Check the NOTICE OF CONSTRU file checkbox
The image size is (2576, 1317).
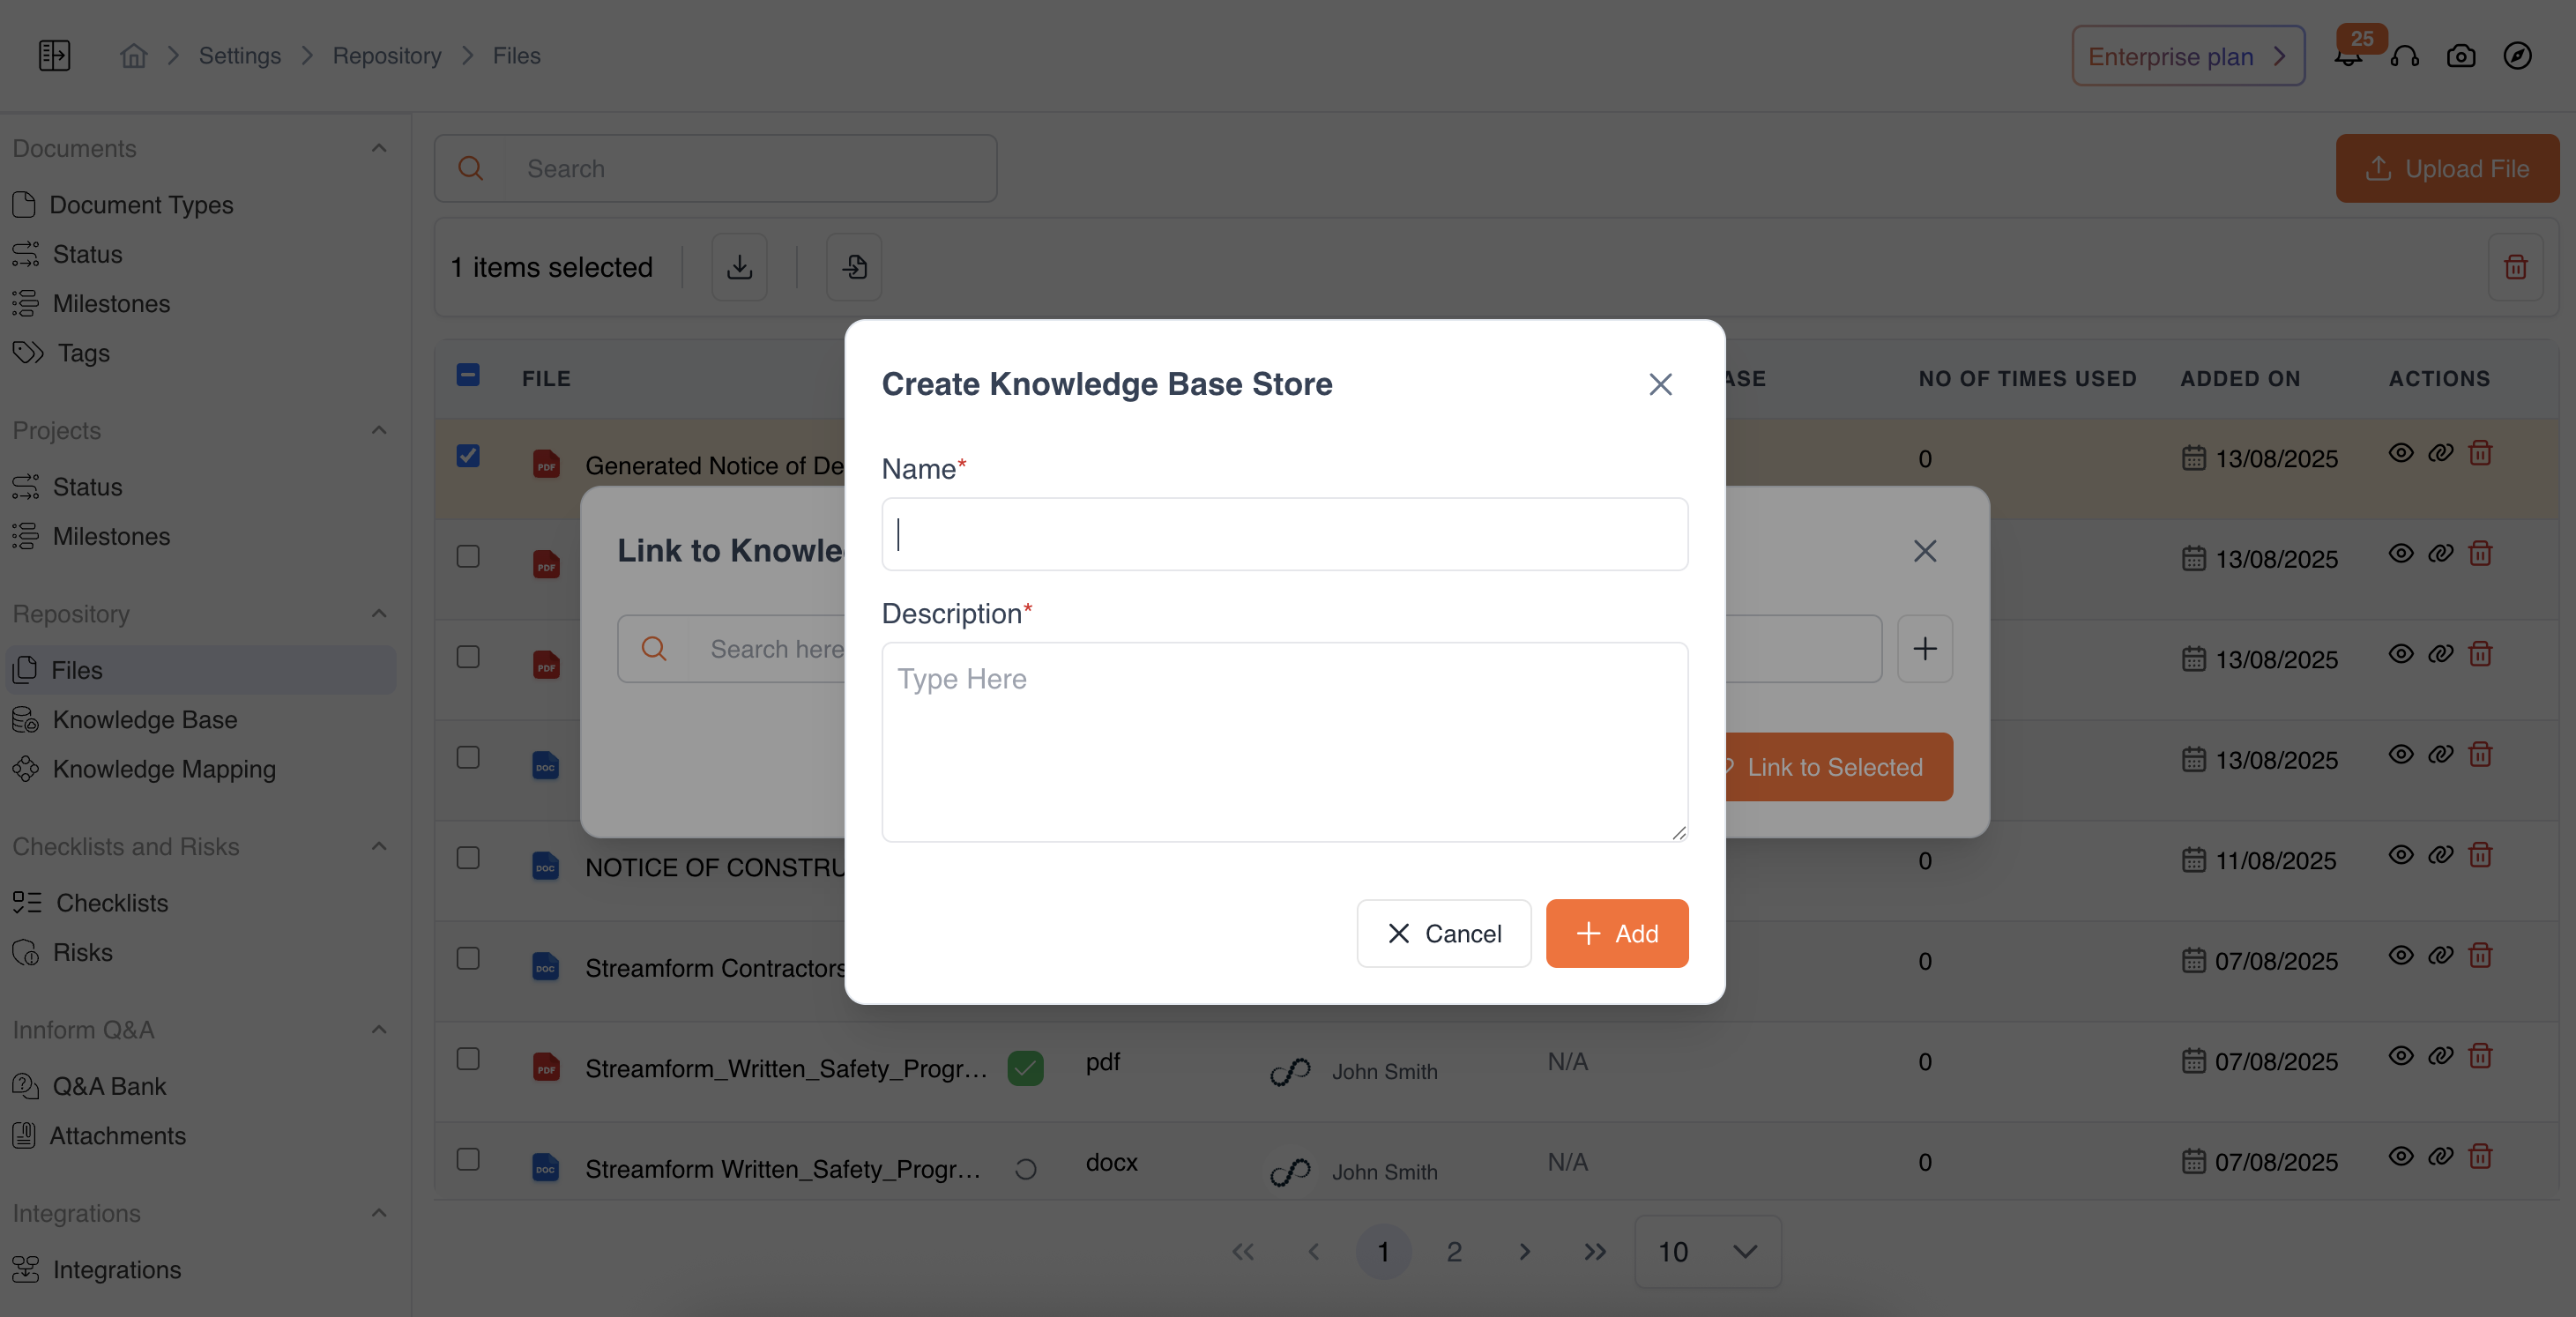(468, 858)
